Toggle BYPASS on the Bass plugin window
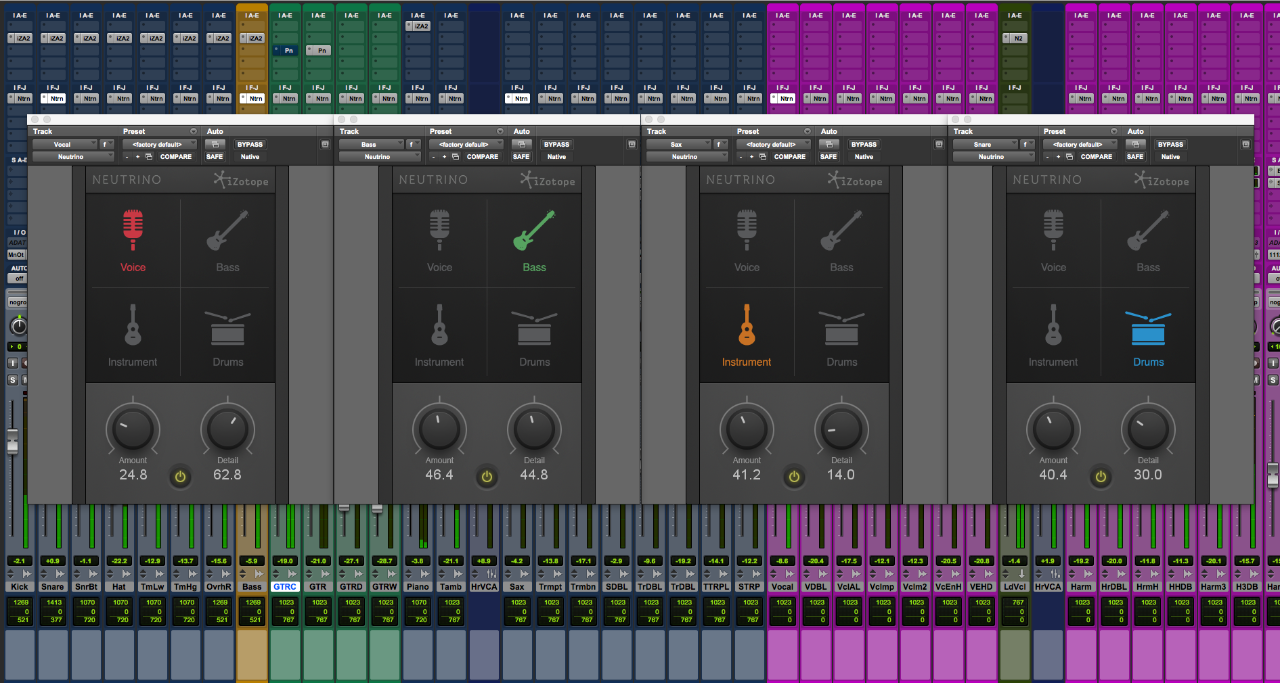 click(x=556, y=144)
